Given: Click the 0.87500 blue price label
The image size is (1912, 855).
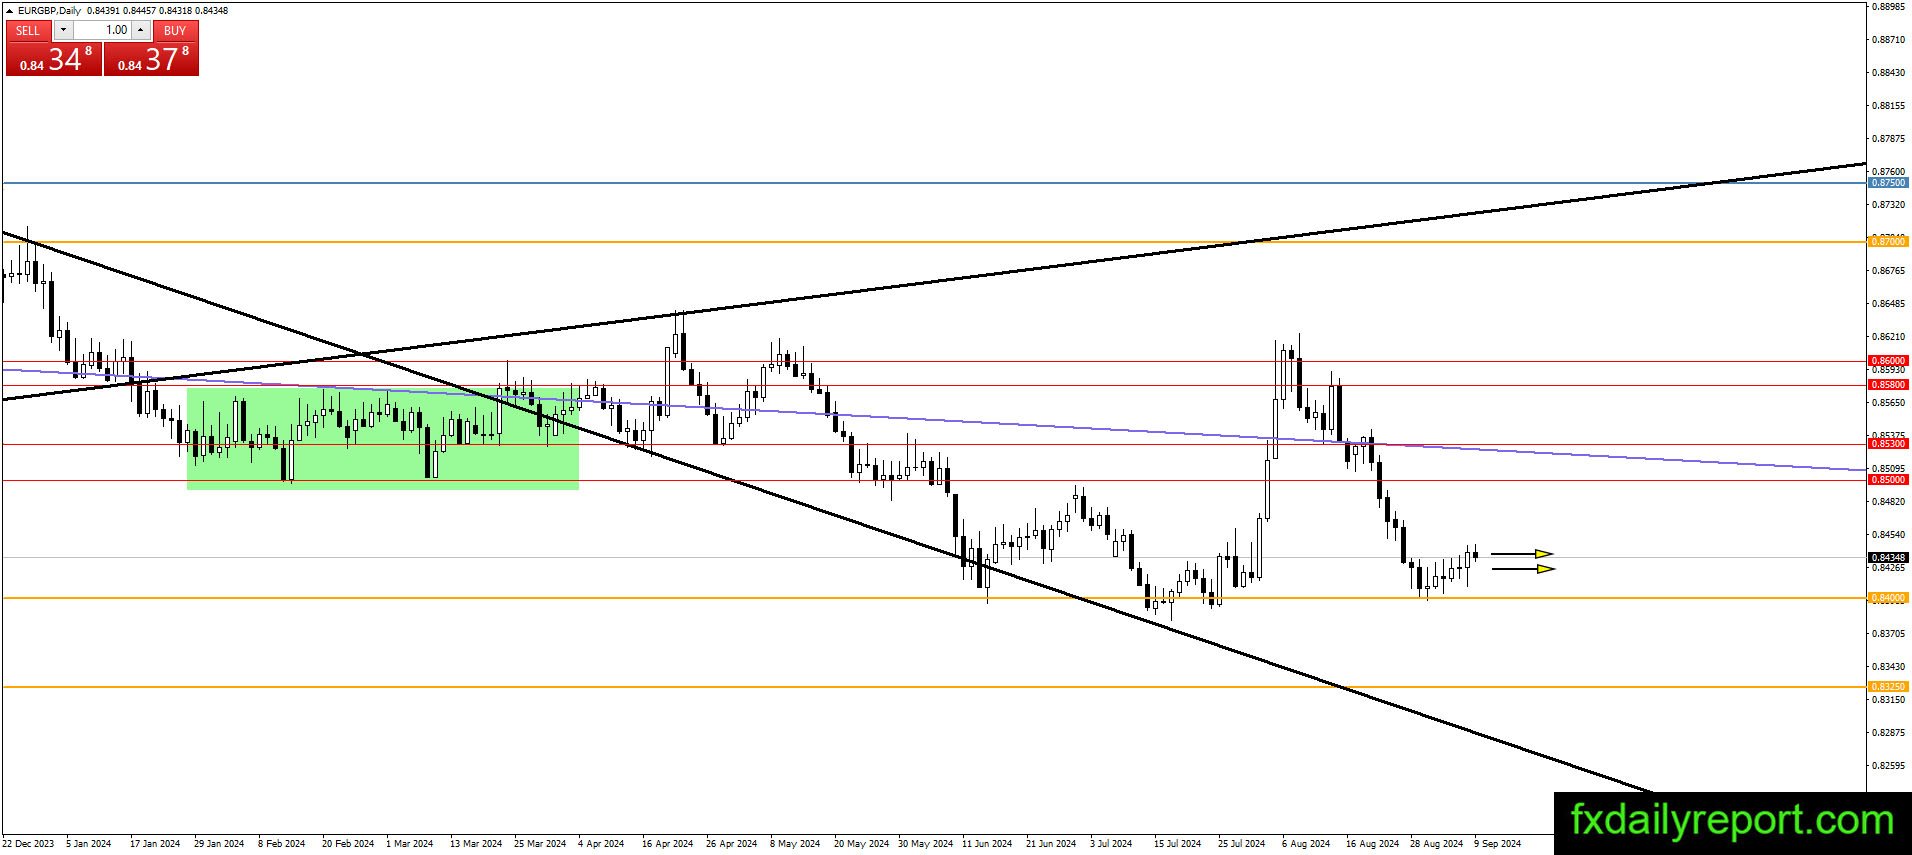Looking at the screenshot, I should (1888, 183).
